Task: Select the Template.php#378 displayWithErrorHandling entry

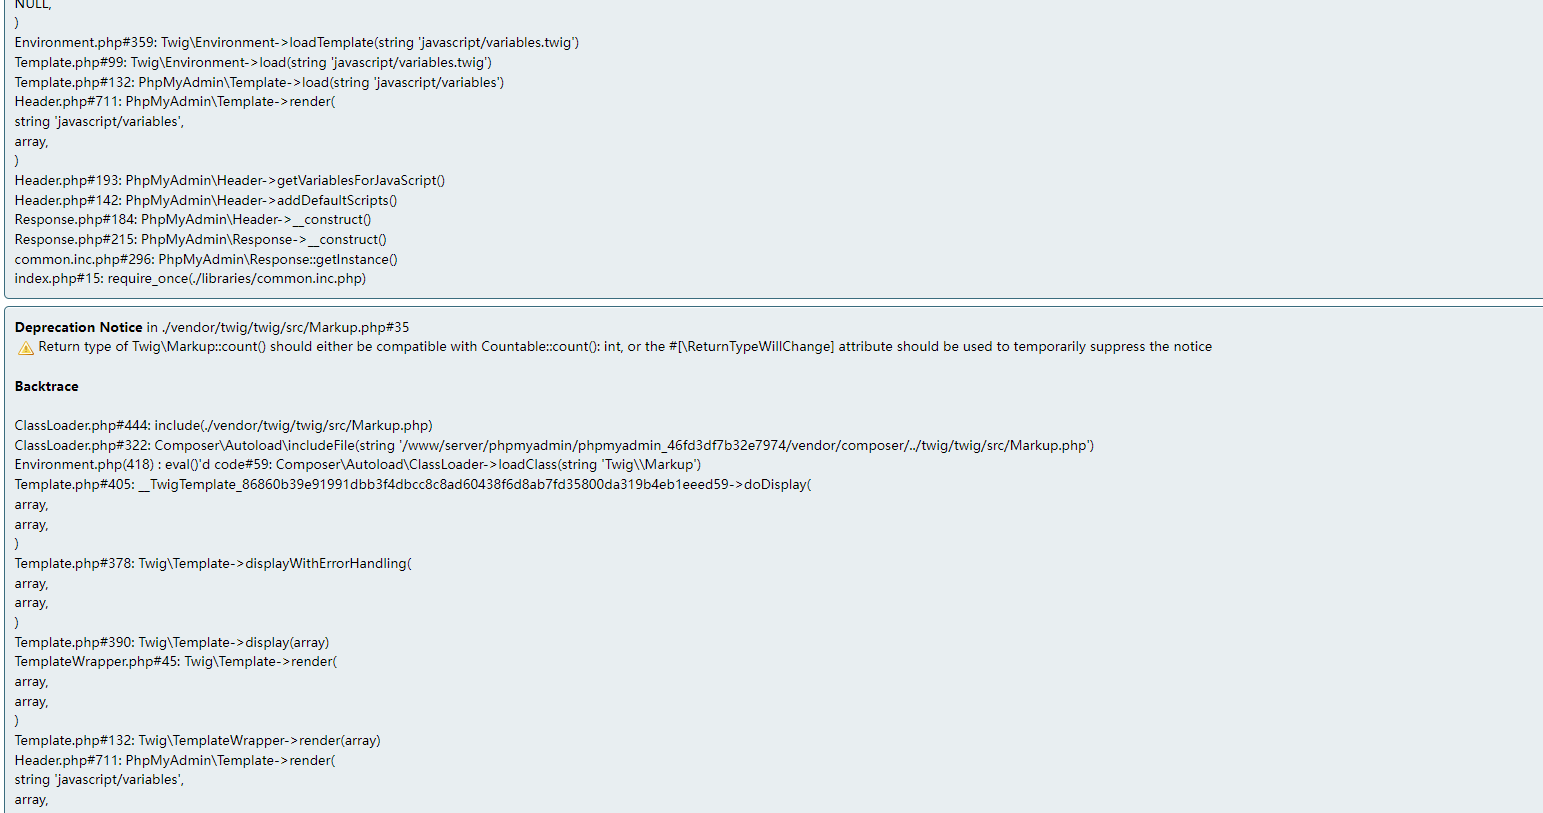Action: click(213, 563)
